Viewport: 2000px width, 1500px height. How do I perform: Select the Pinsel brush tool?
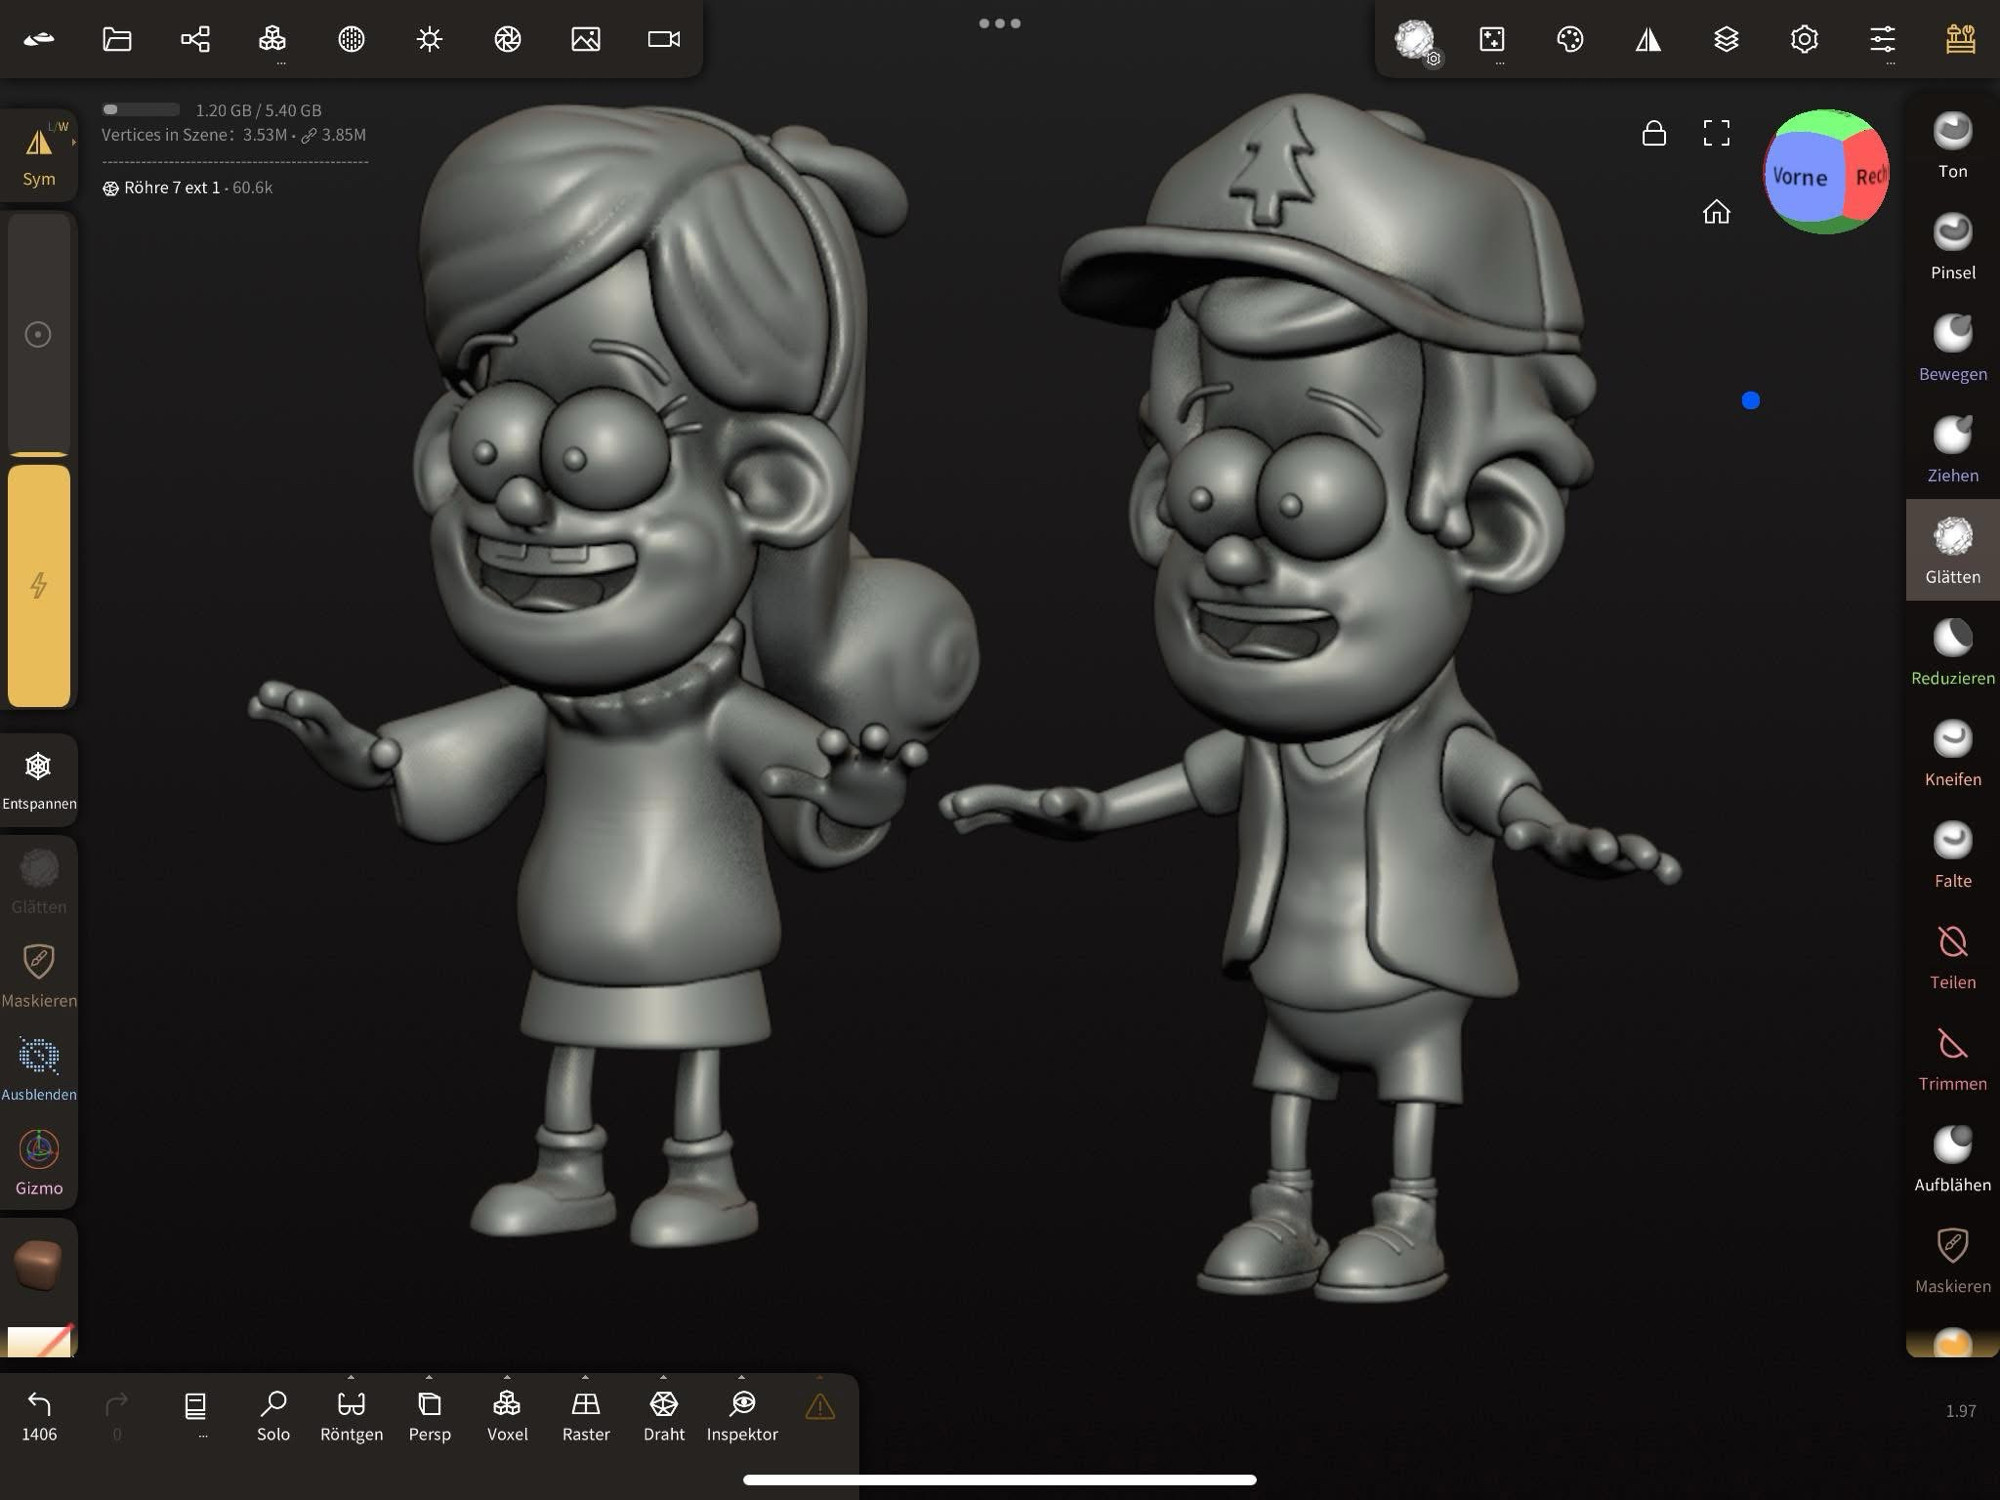point(1952,248)
